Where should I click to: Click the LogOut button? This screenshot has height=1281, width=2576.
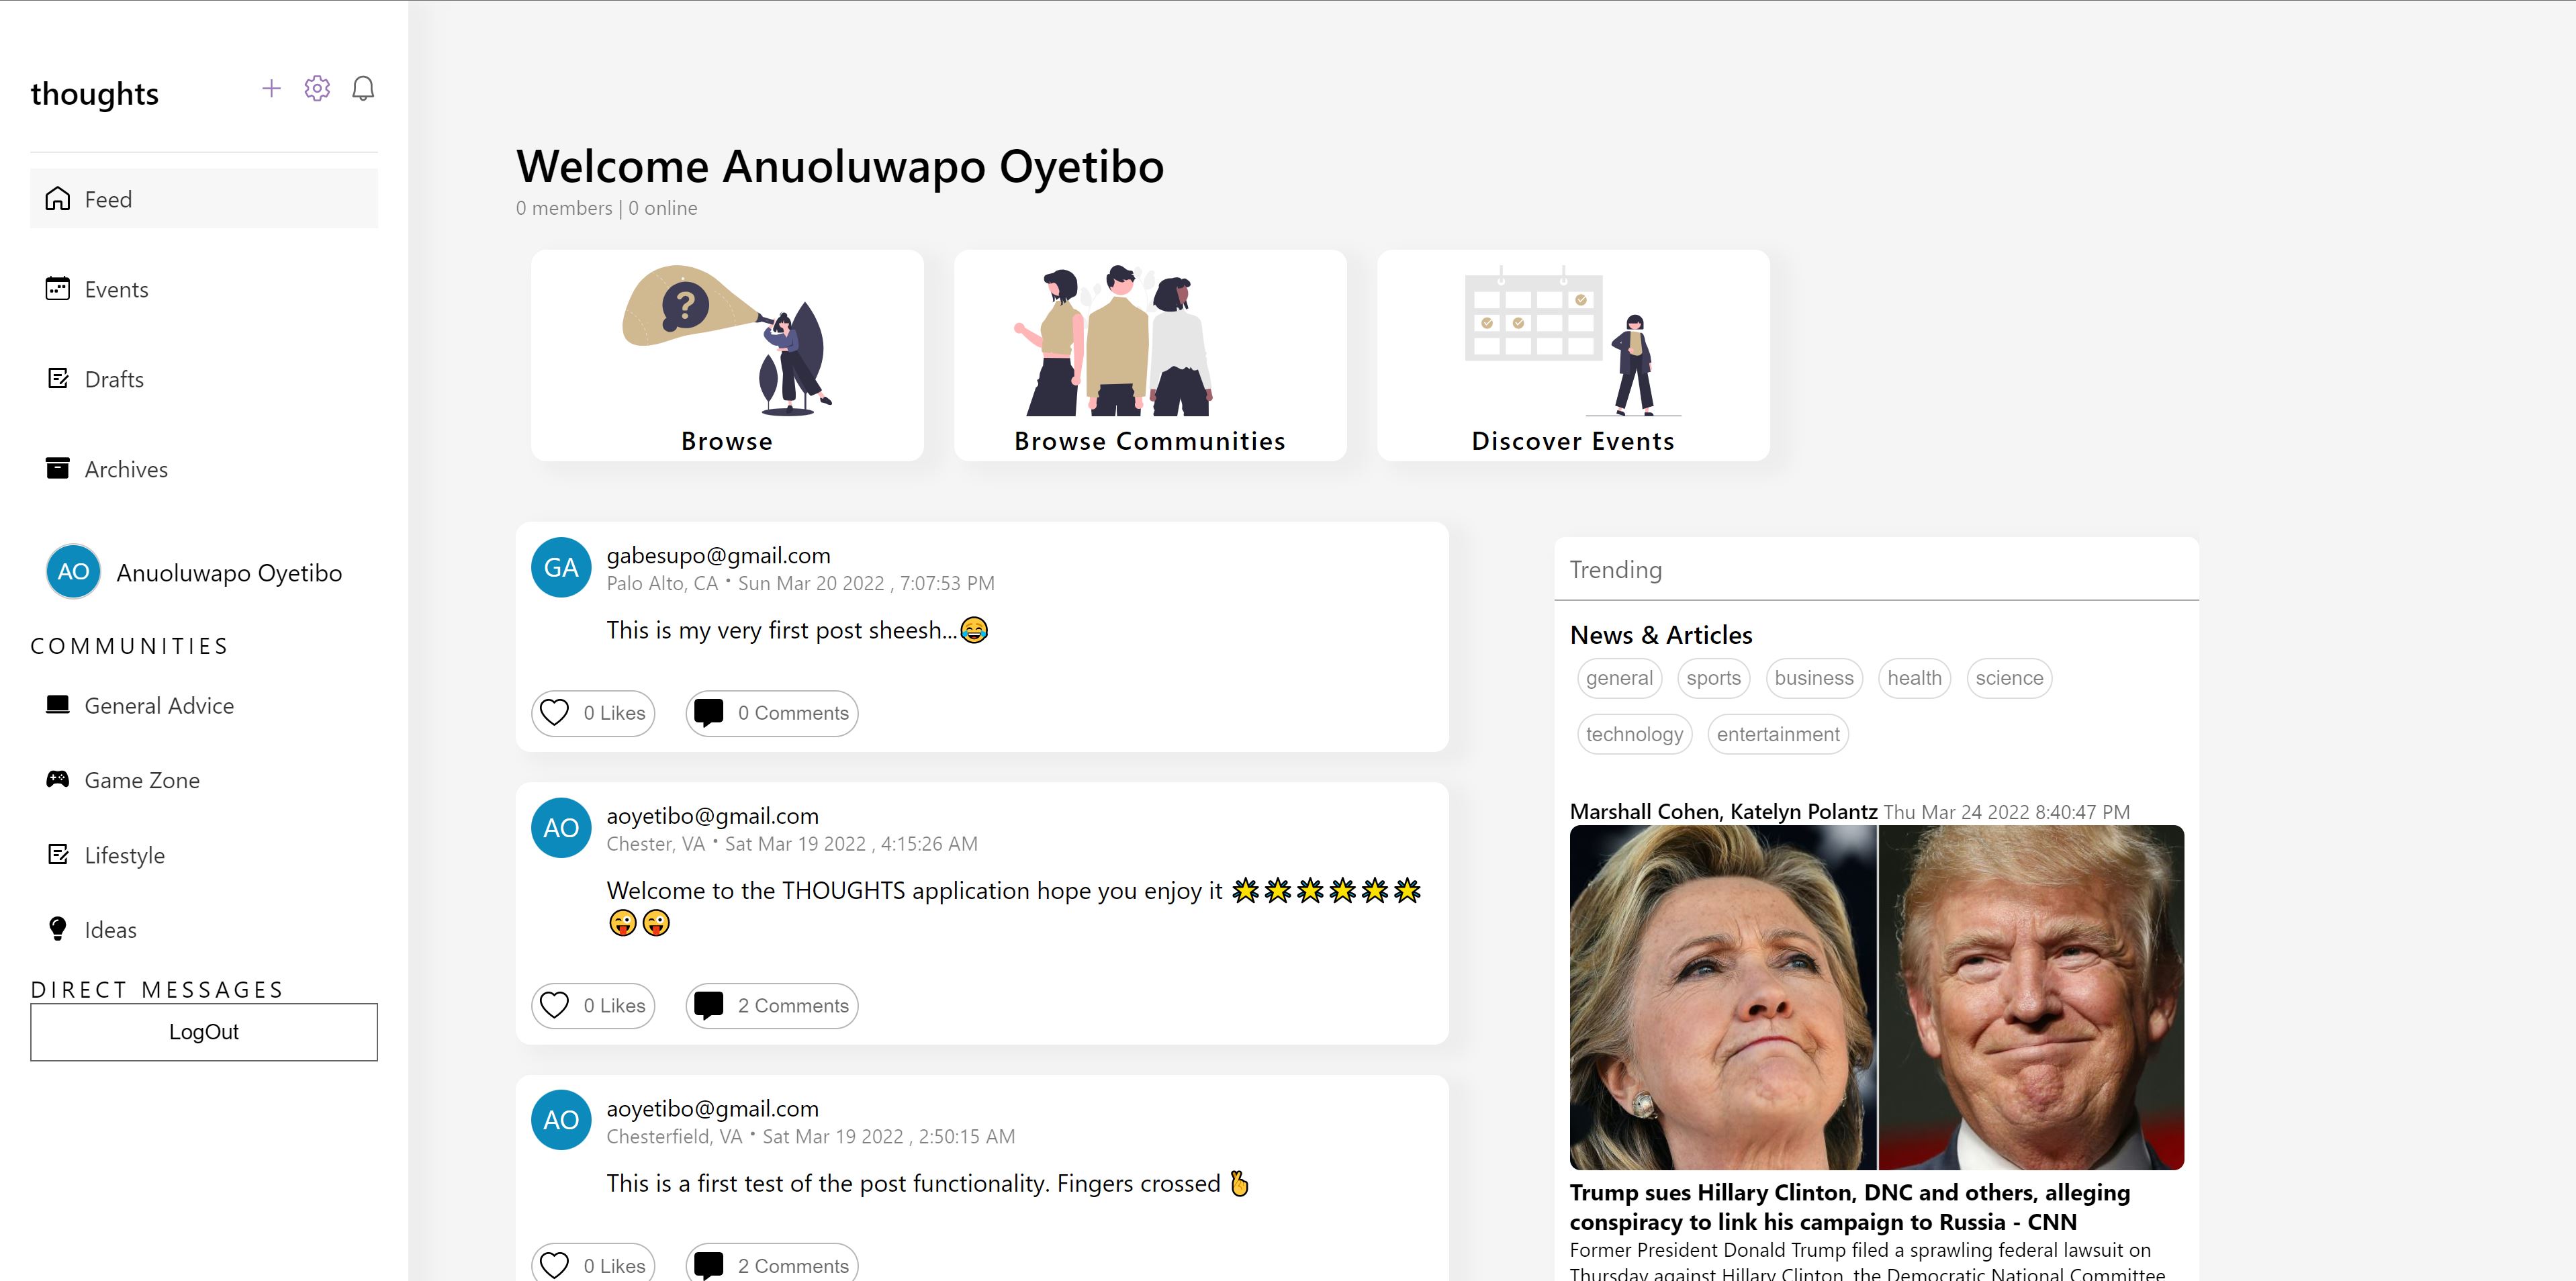click(204, 1032)
